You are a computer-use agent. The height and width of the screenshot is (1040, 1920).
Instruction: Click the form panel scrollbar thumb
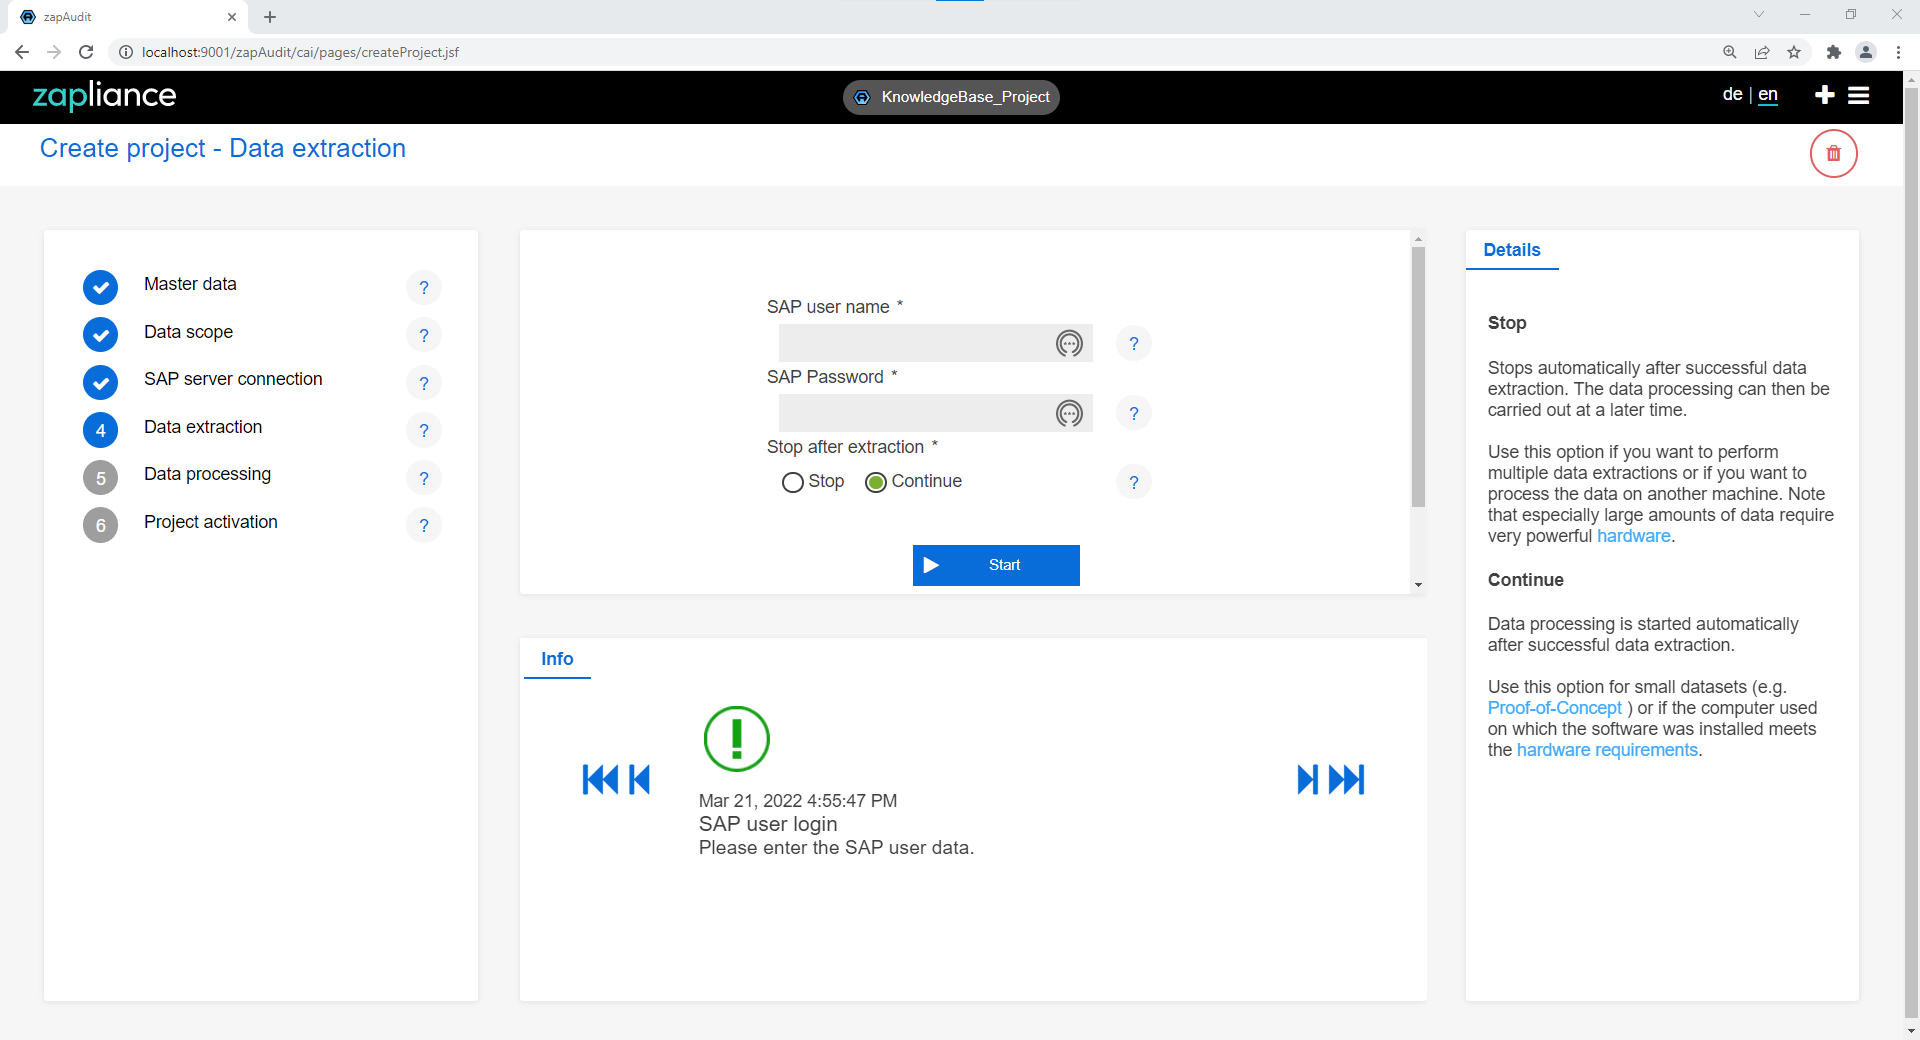pyautogui.click(x=1418, y=377)
